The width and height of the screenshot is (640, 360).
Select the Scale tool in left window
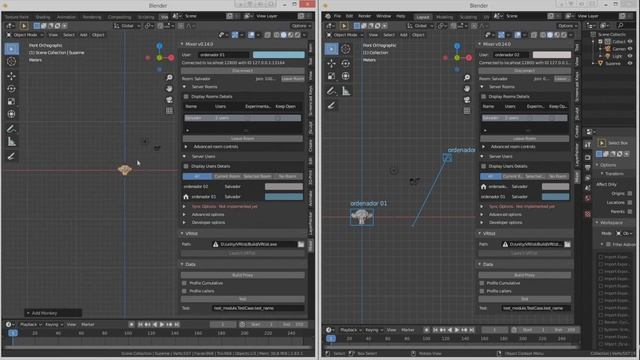tap(11, 101)
